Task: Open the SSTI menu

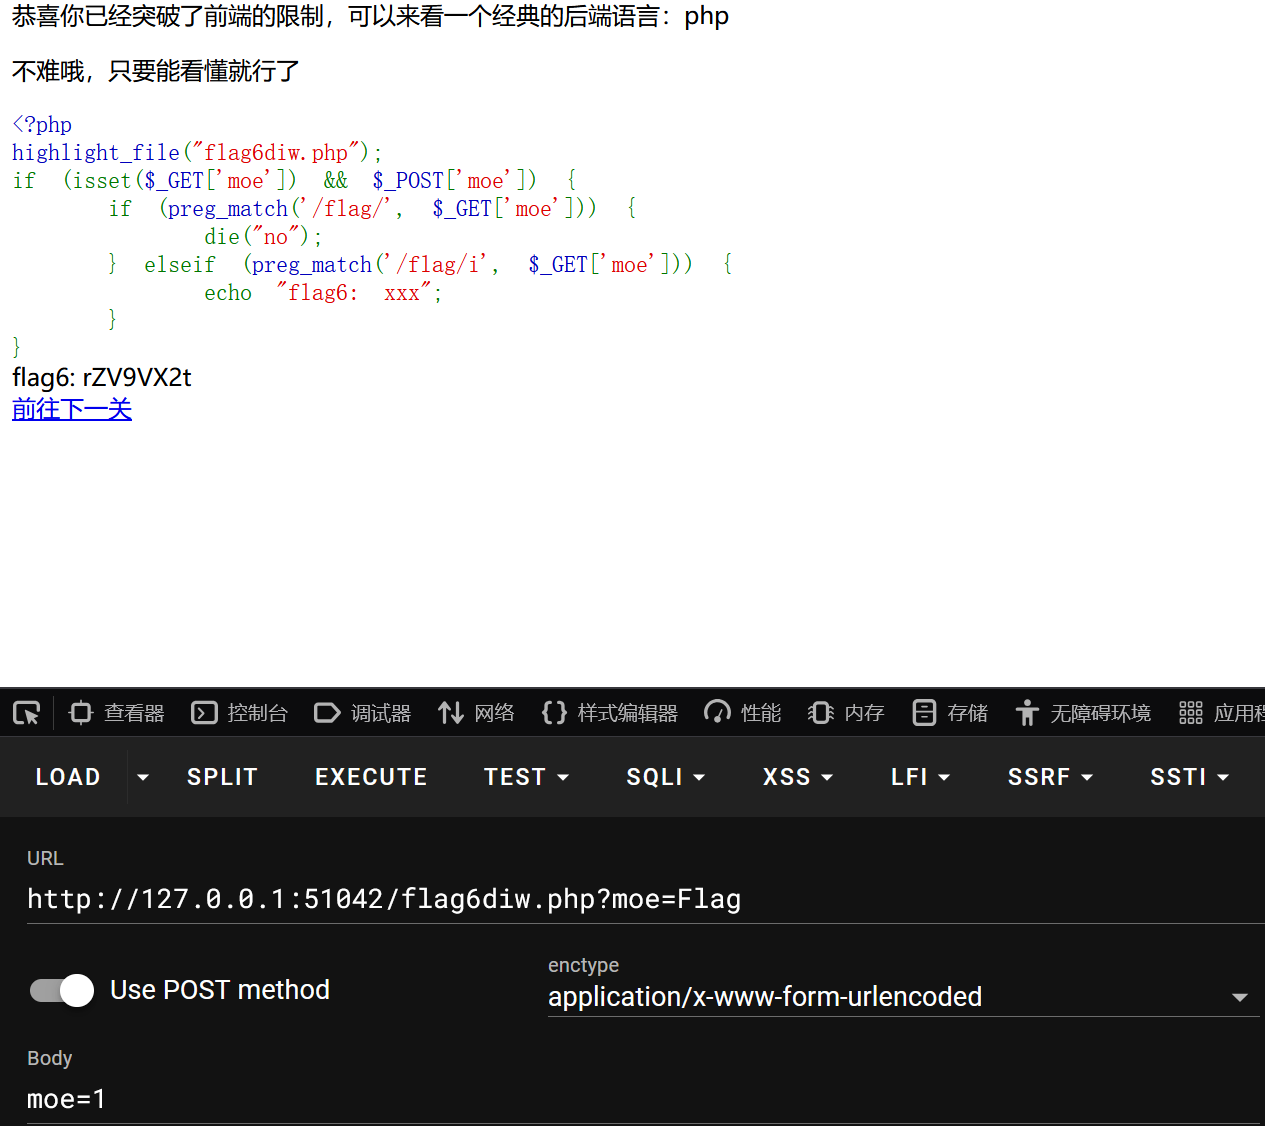Action: pos(1189,776)
